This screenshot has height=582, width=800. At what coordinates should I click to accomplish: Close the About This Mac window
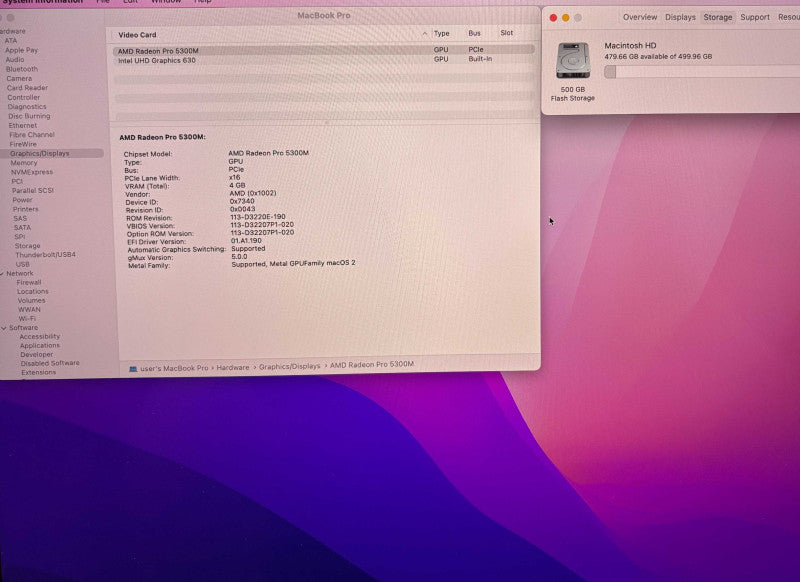[553, 18]
